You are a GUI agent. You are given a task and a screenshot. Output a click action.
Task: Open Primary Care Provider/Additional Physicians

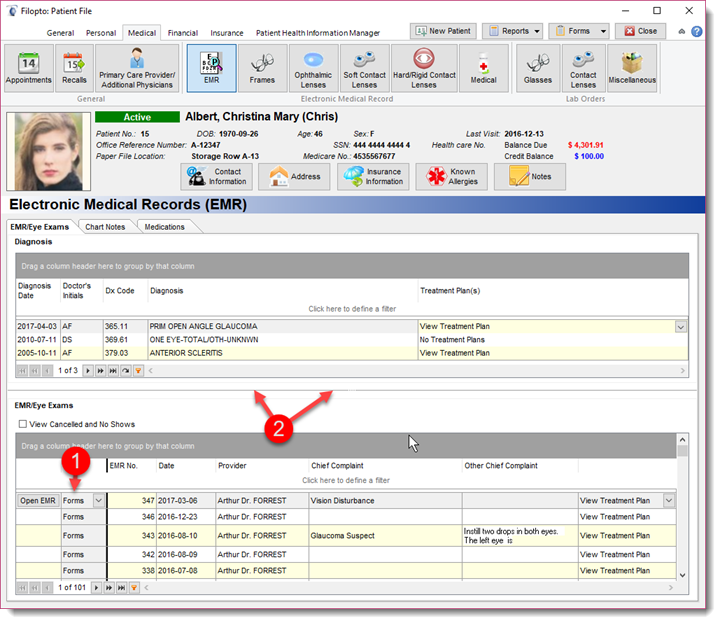coord(137,68)
